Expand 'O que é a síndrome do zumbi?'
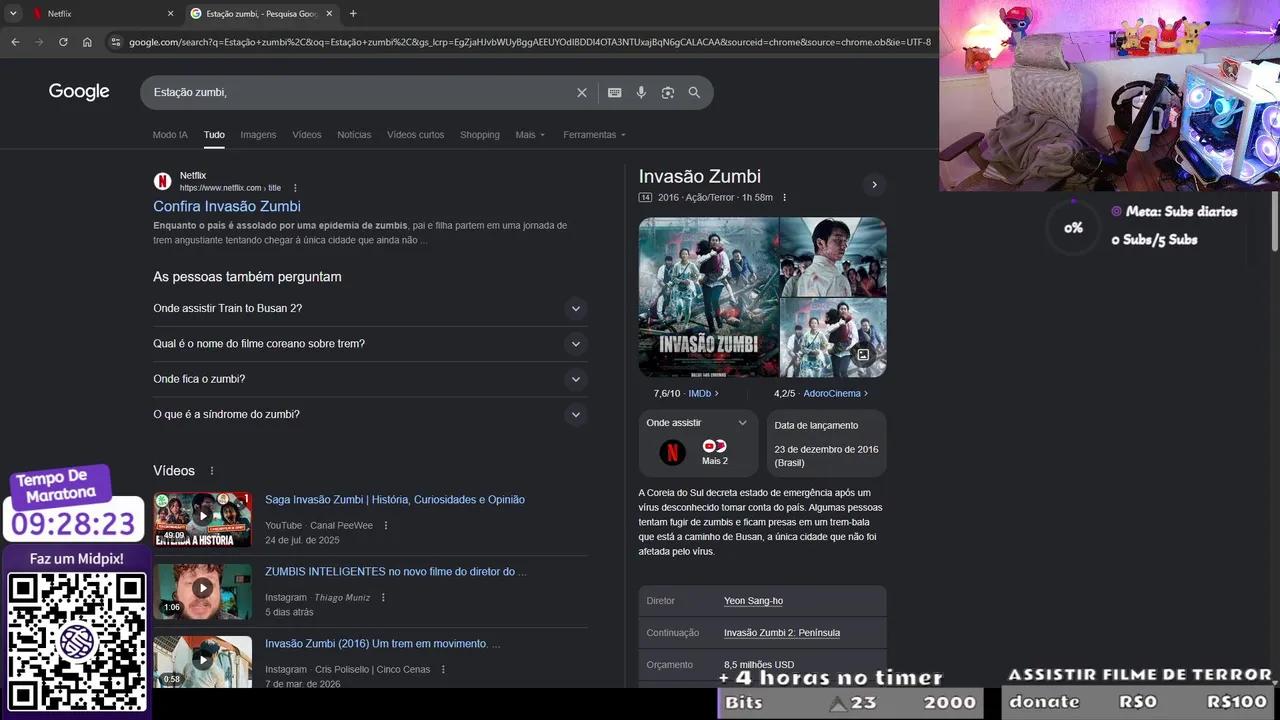1280x720 pixels. coord(369,414)
